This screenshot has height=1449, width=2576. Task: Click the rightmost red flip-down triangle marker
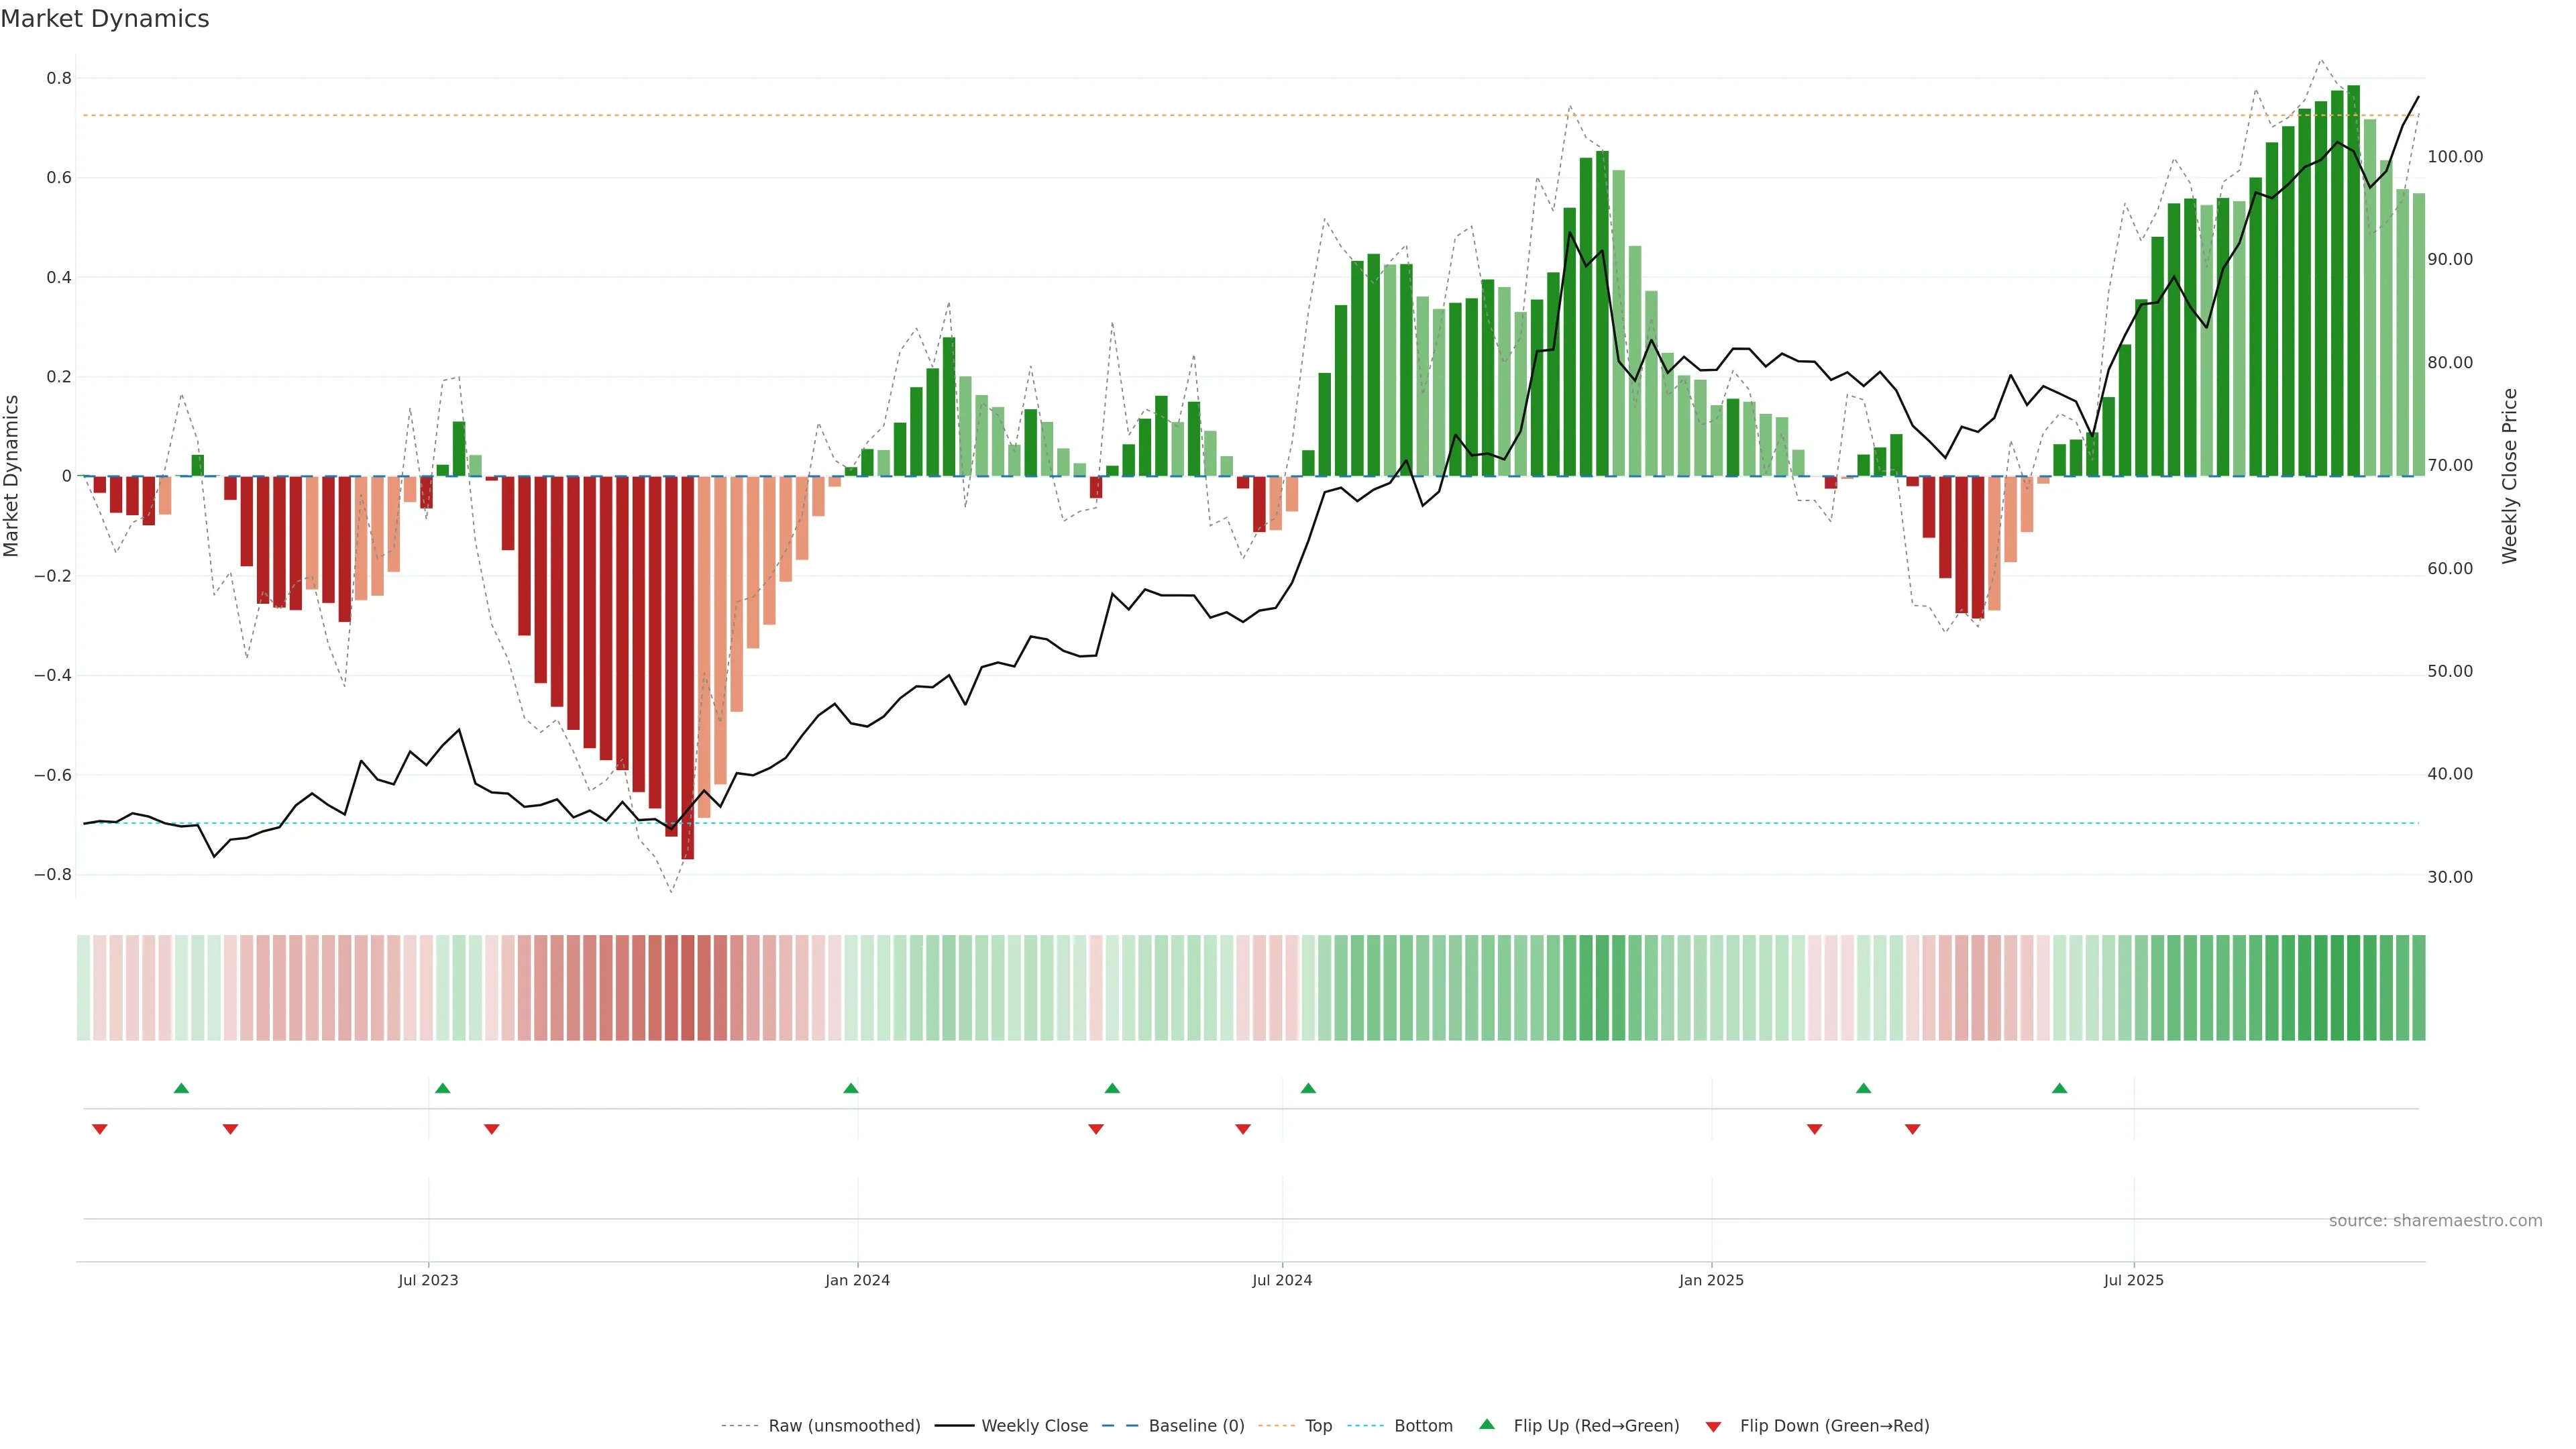pyautogui.click(x=1912, y=1129)
